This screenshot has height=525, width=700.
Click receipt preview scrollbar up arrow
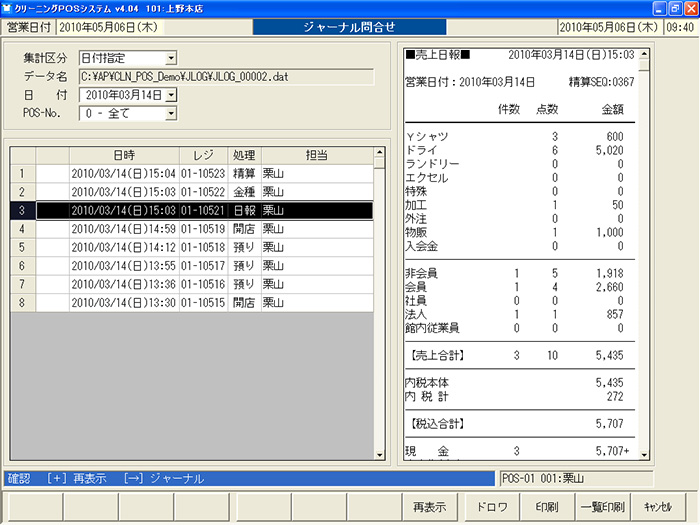click(644, 54)
